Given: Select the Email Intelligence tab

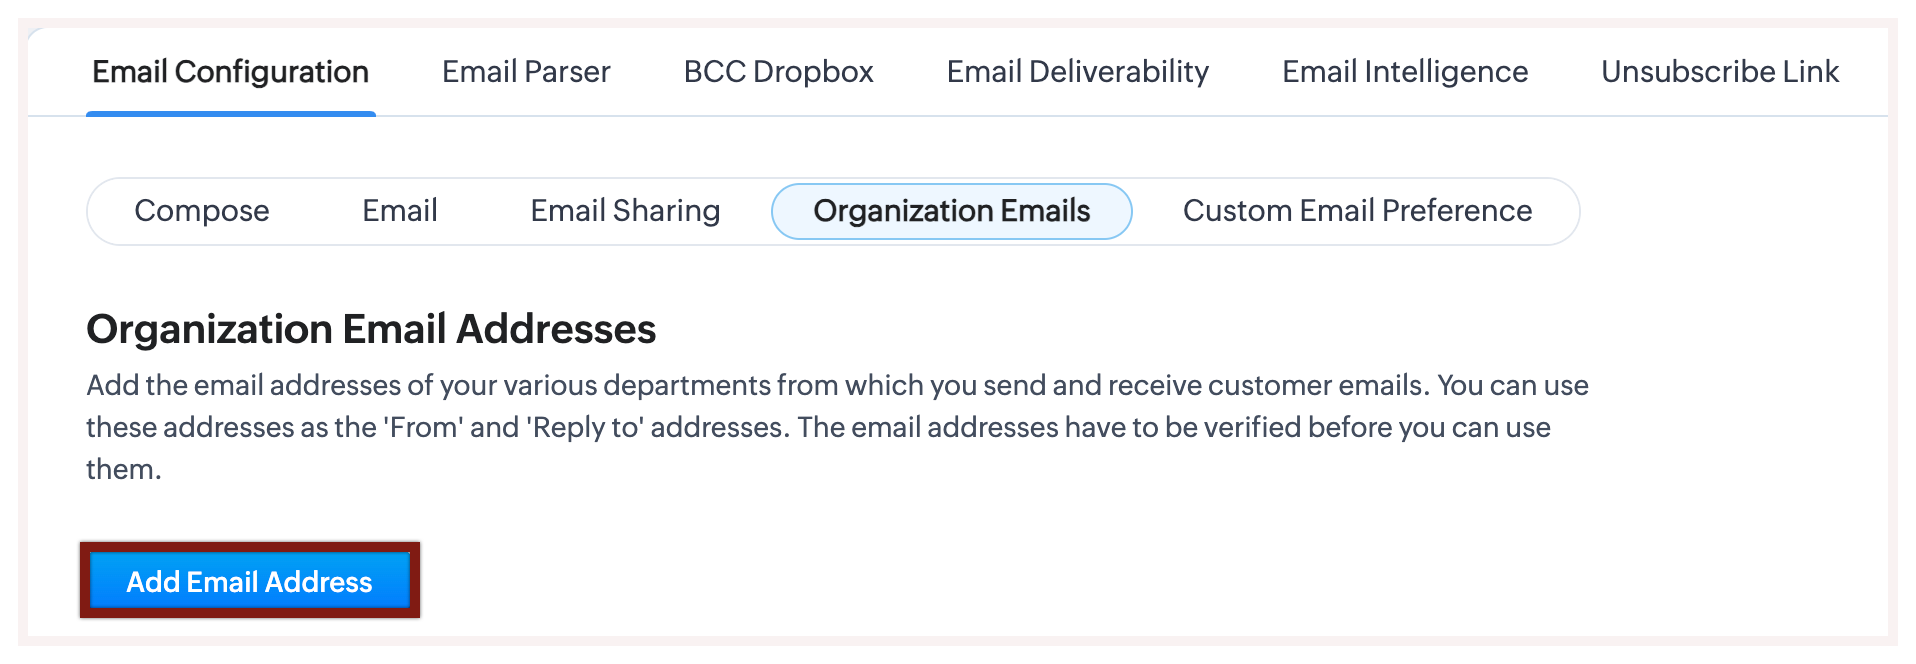Looking at the screenshot, I should pos(1404,72).
